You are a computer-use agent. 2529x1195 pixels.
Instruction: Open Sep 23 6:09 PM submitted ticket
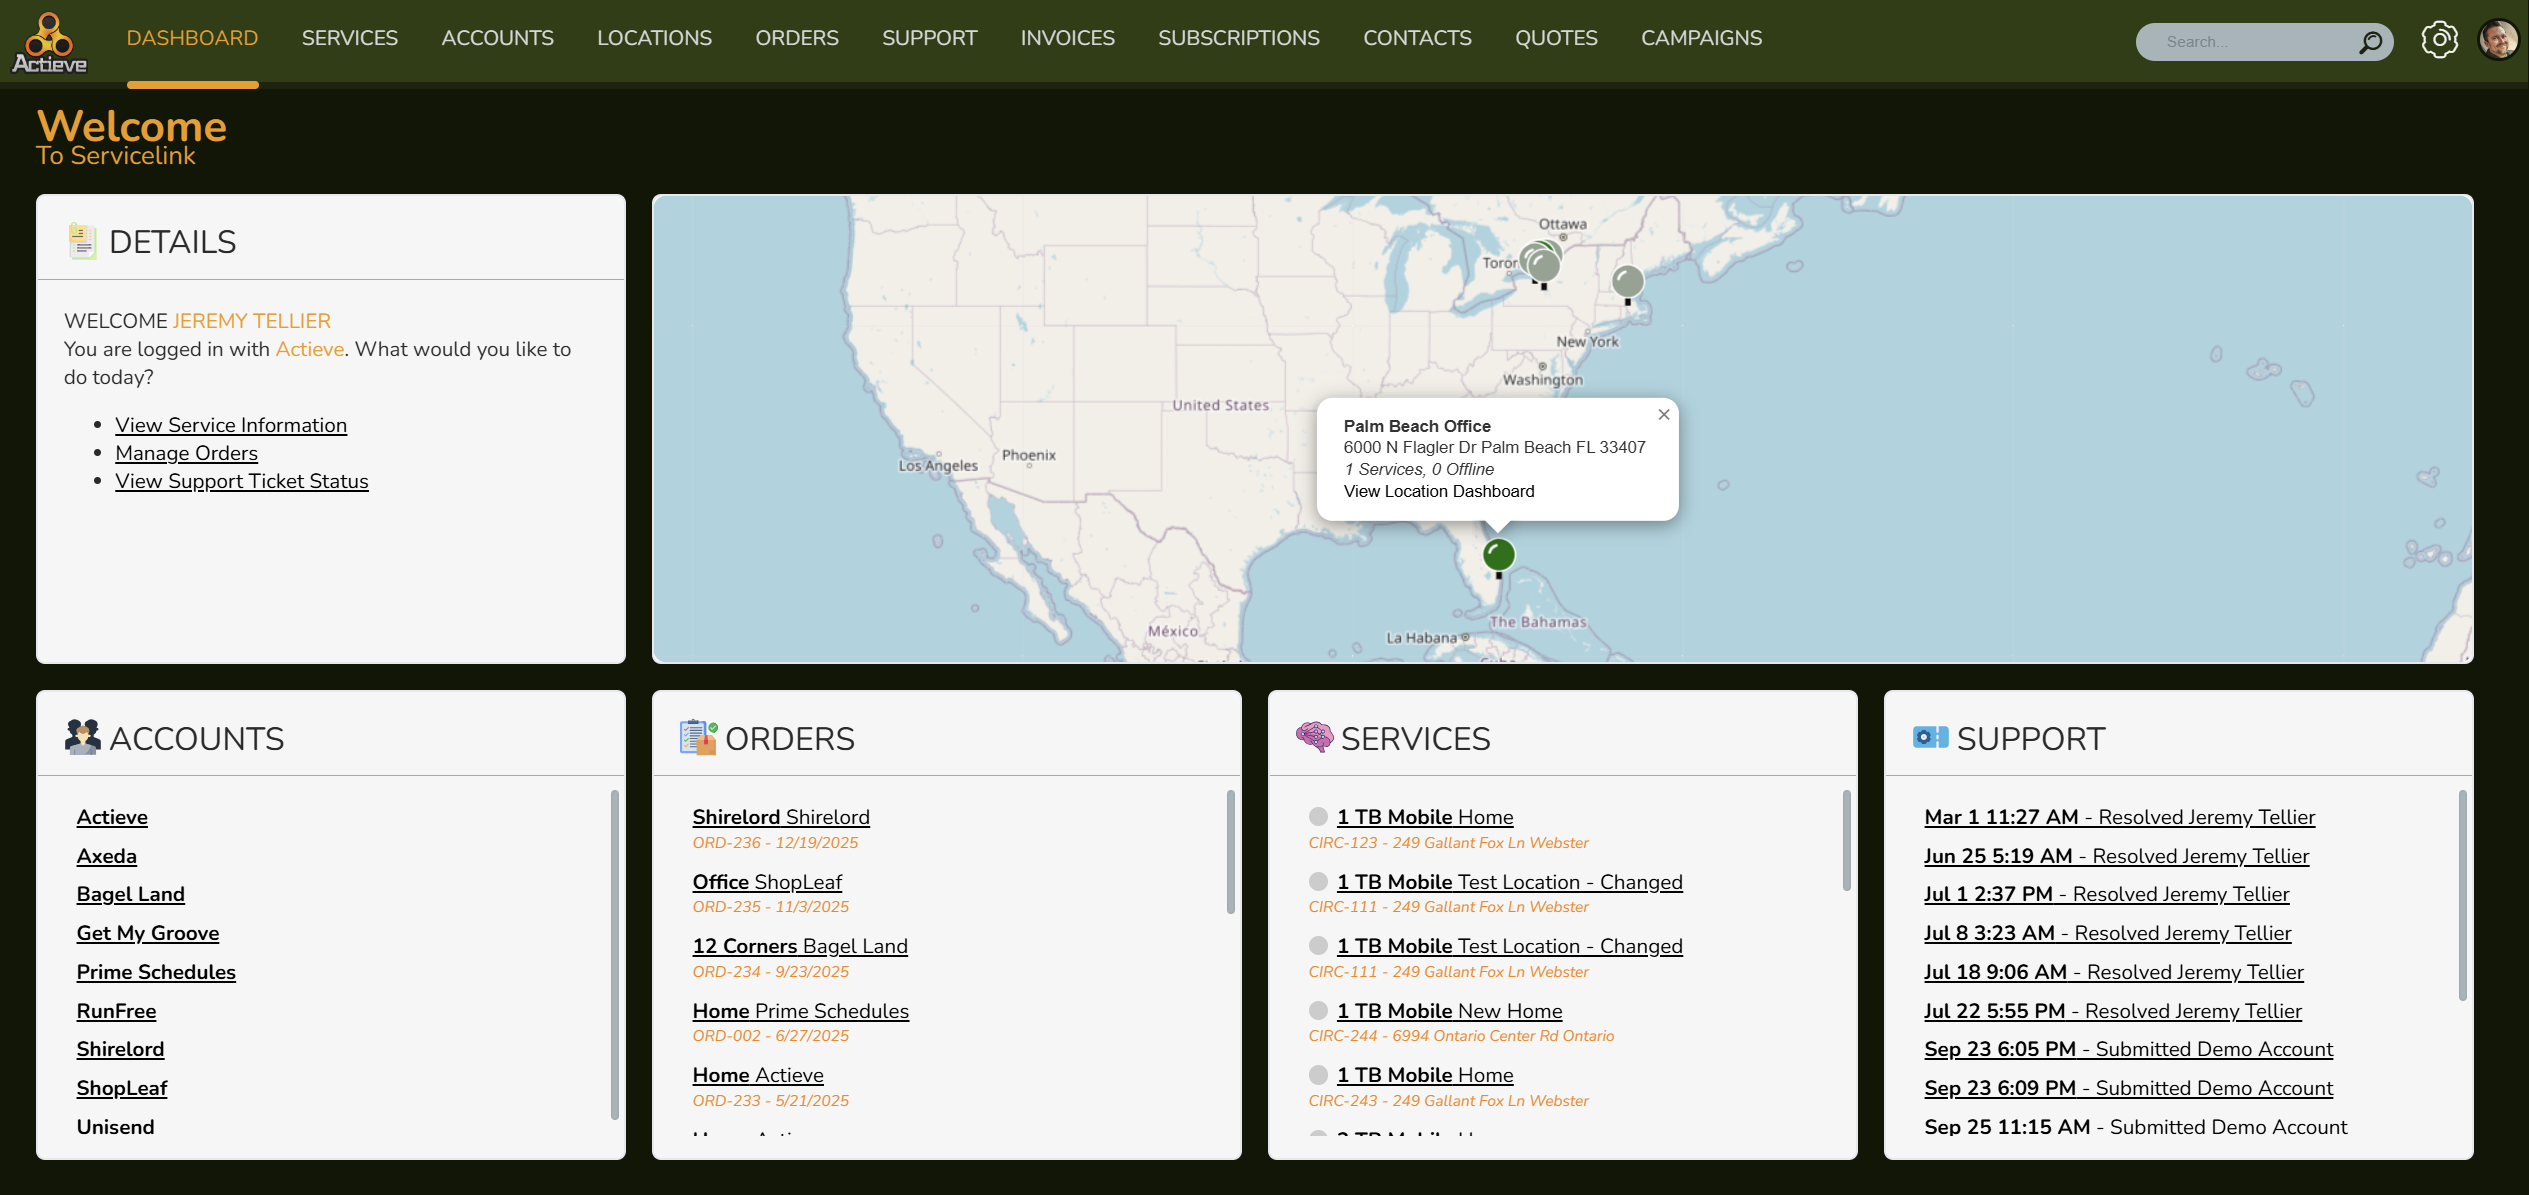tap(2129, 1088)
